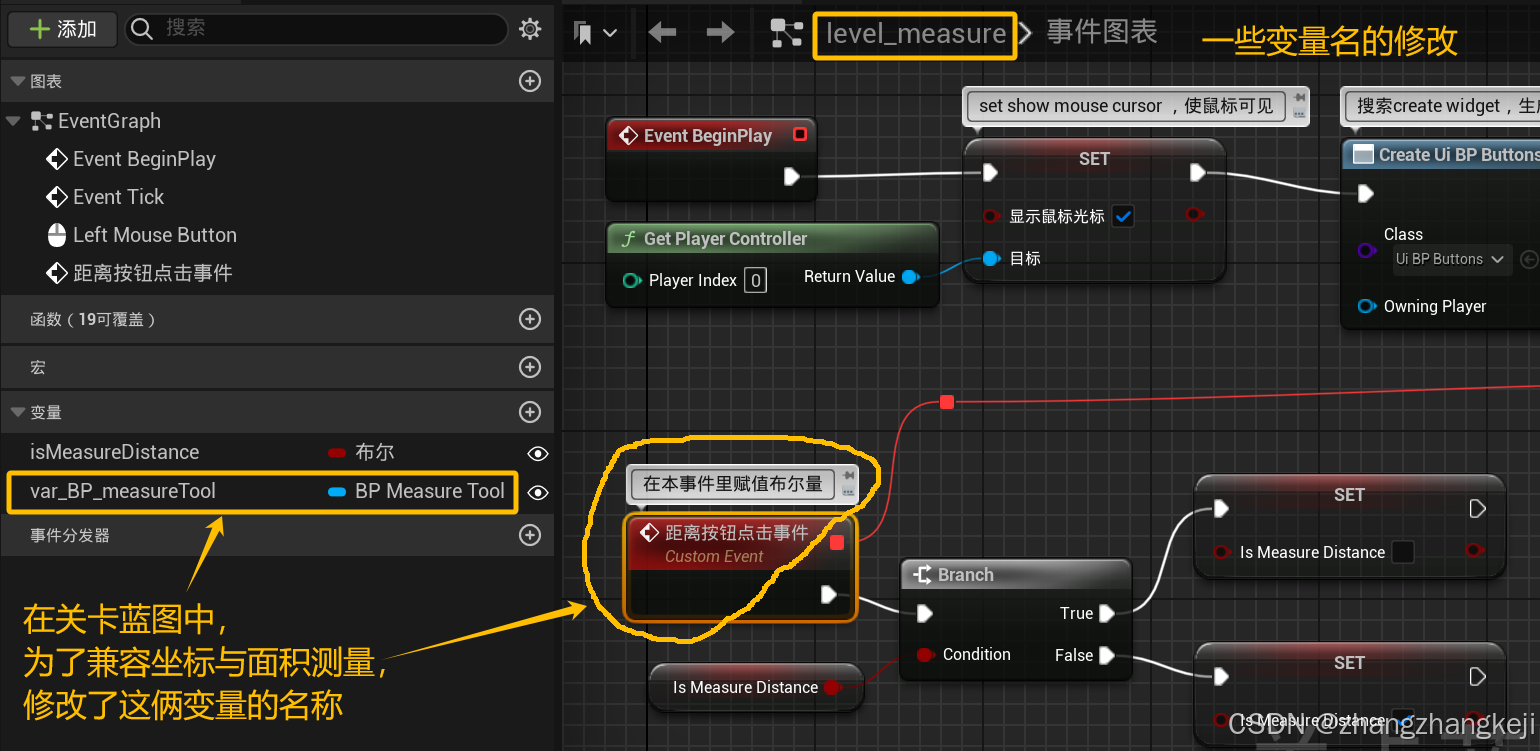Select the var_BP_measureTool variable

(123, 491)
